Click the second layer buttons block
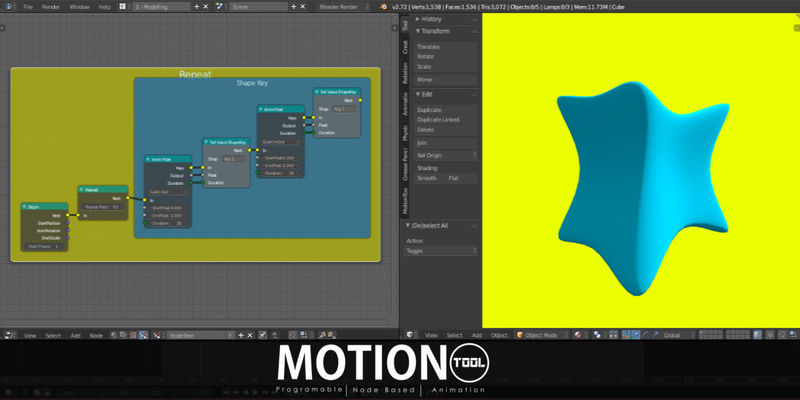800x400 pixels. (737, 335)
